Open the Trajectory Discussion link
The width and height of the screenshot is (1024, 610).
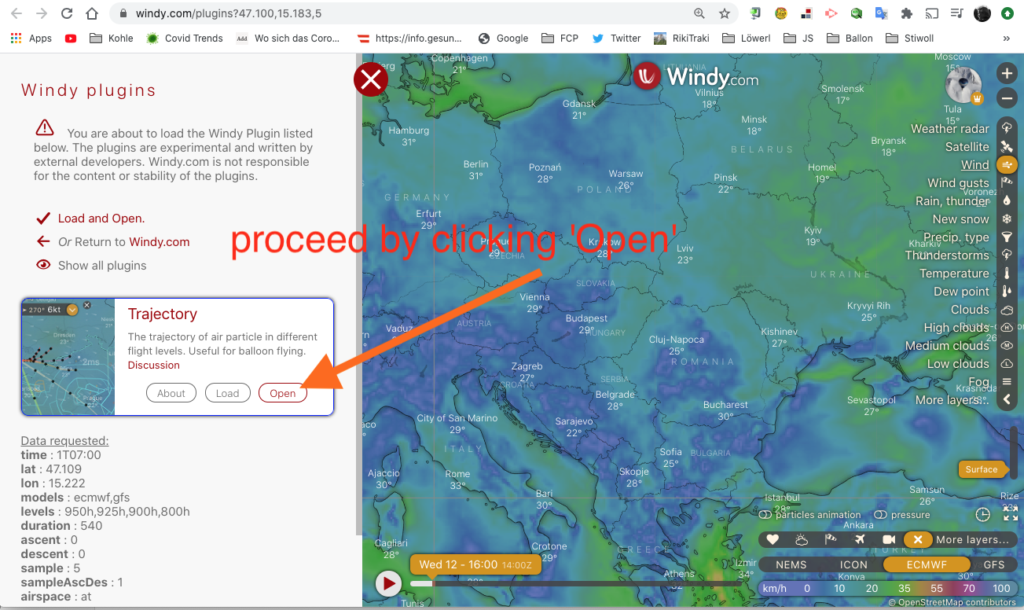(153, 365)
